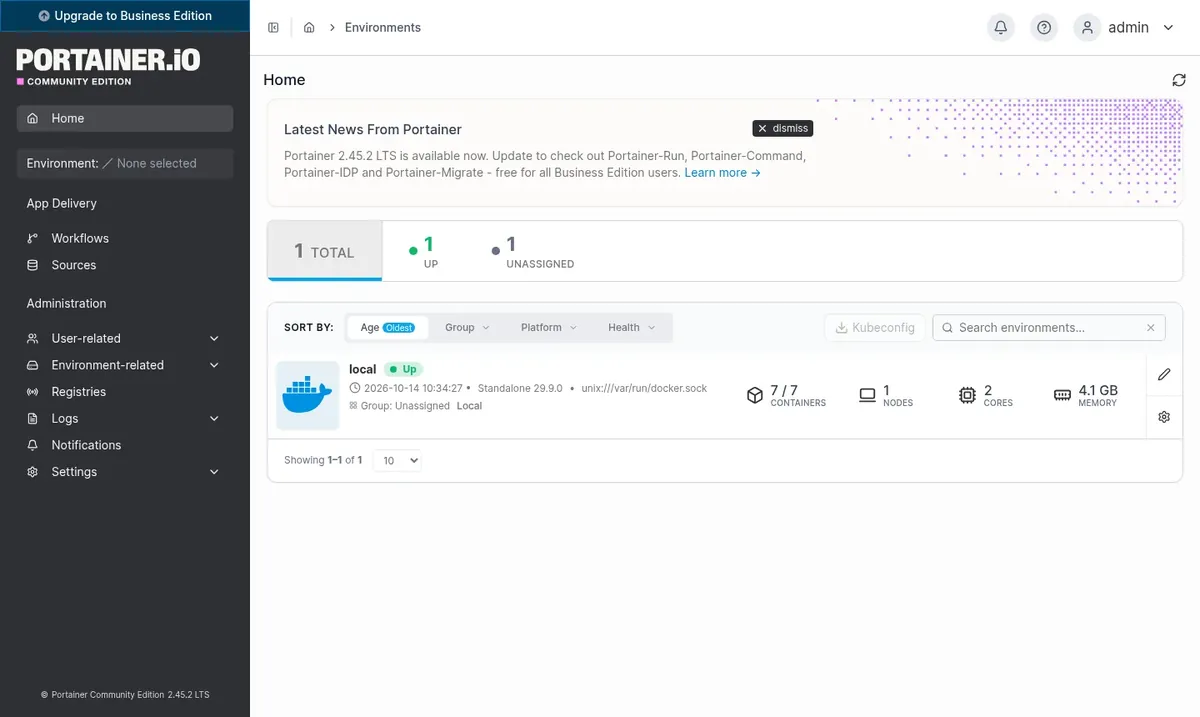Viewport: 1200px width, 717px height.
Task: Change items per page dropdown 10
Action: click(398, 460)
